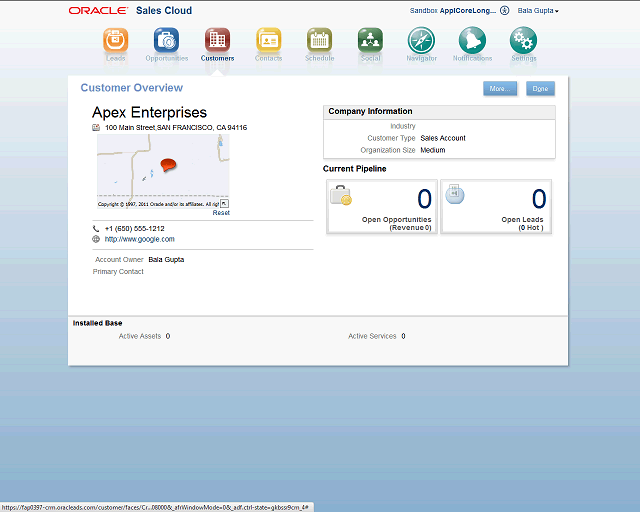The width and height of the screenshot is (640, 512).
Task: Click the address 100 Main Street text
Action: pyautogui.click(x=176, y=128)
